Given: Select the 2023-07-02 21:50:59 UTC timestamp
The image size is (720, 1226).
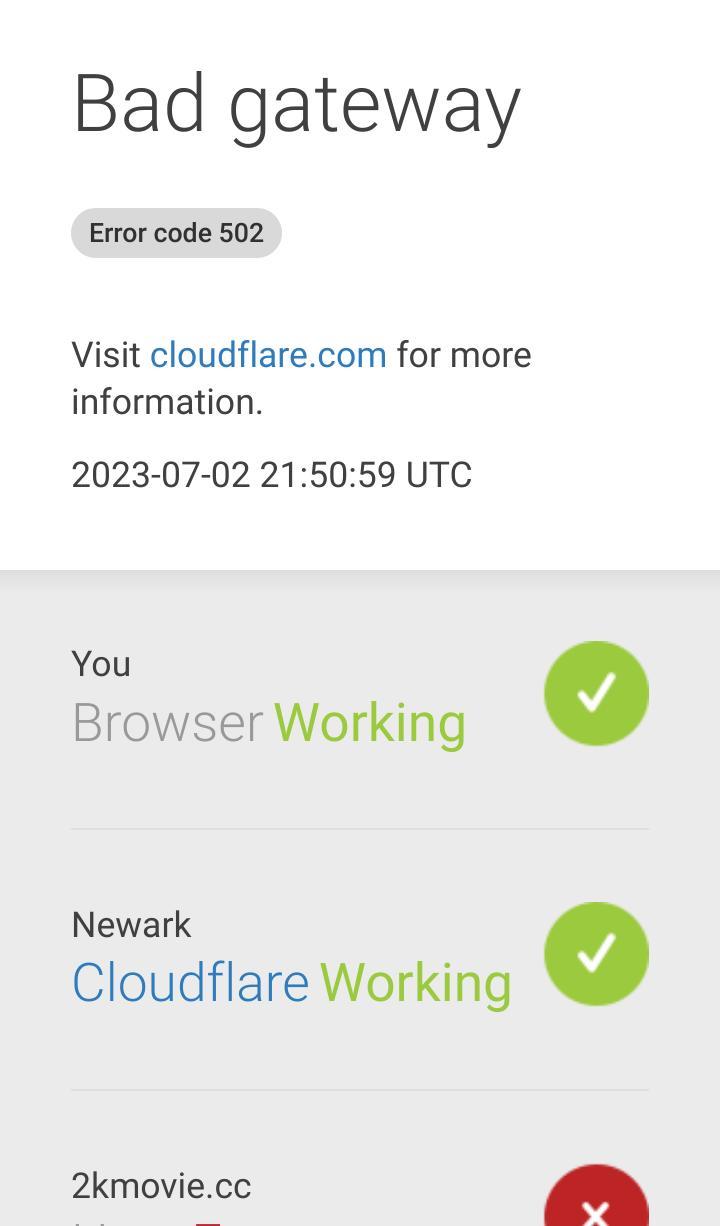Looking at the screenshot, I should 272,475.
